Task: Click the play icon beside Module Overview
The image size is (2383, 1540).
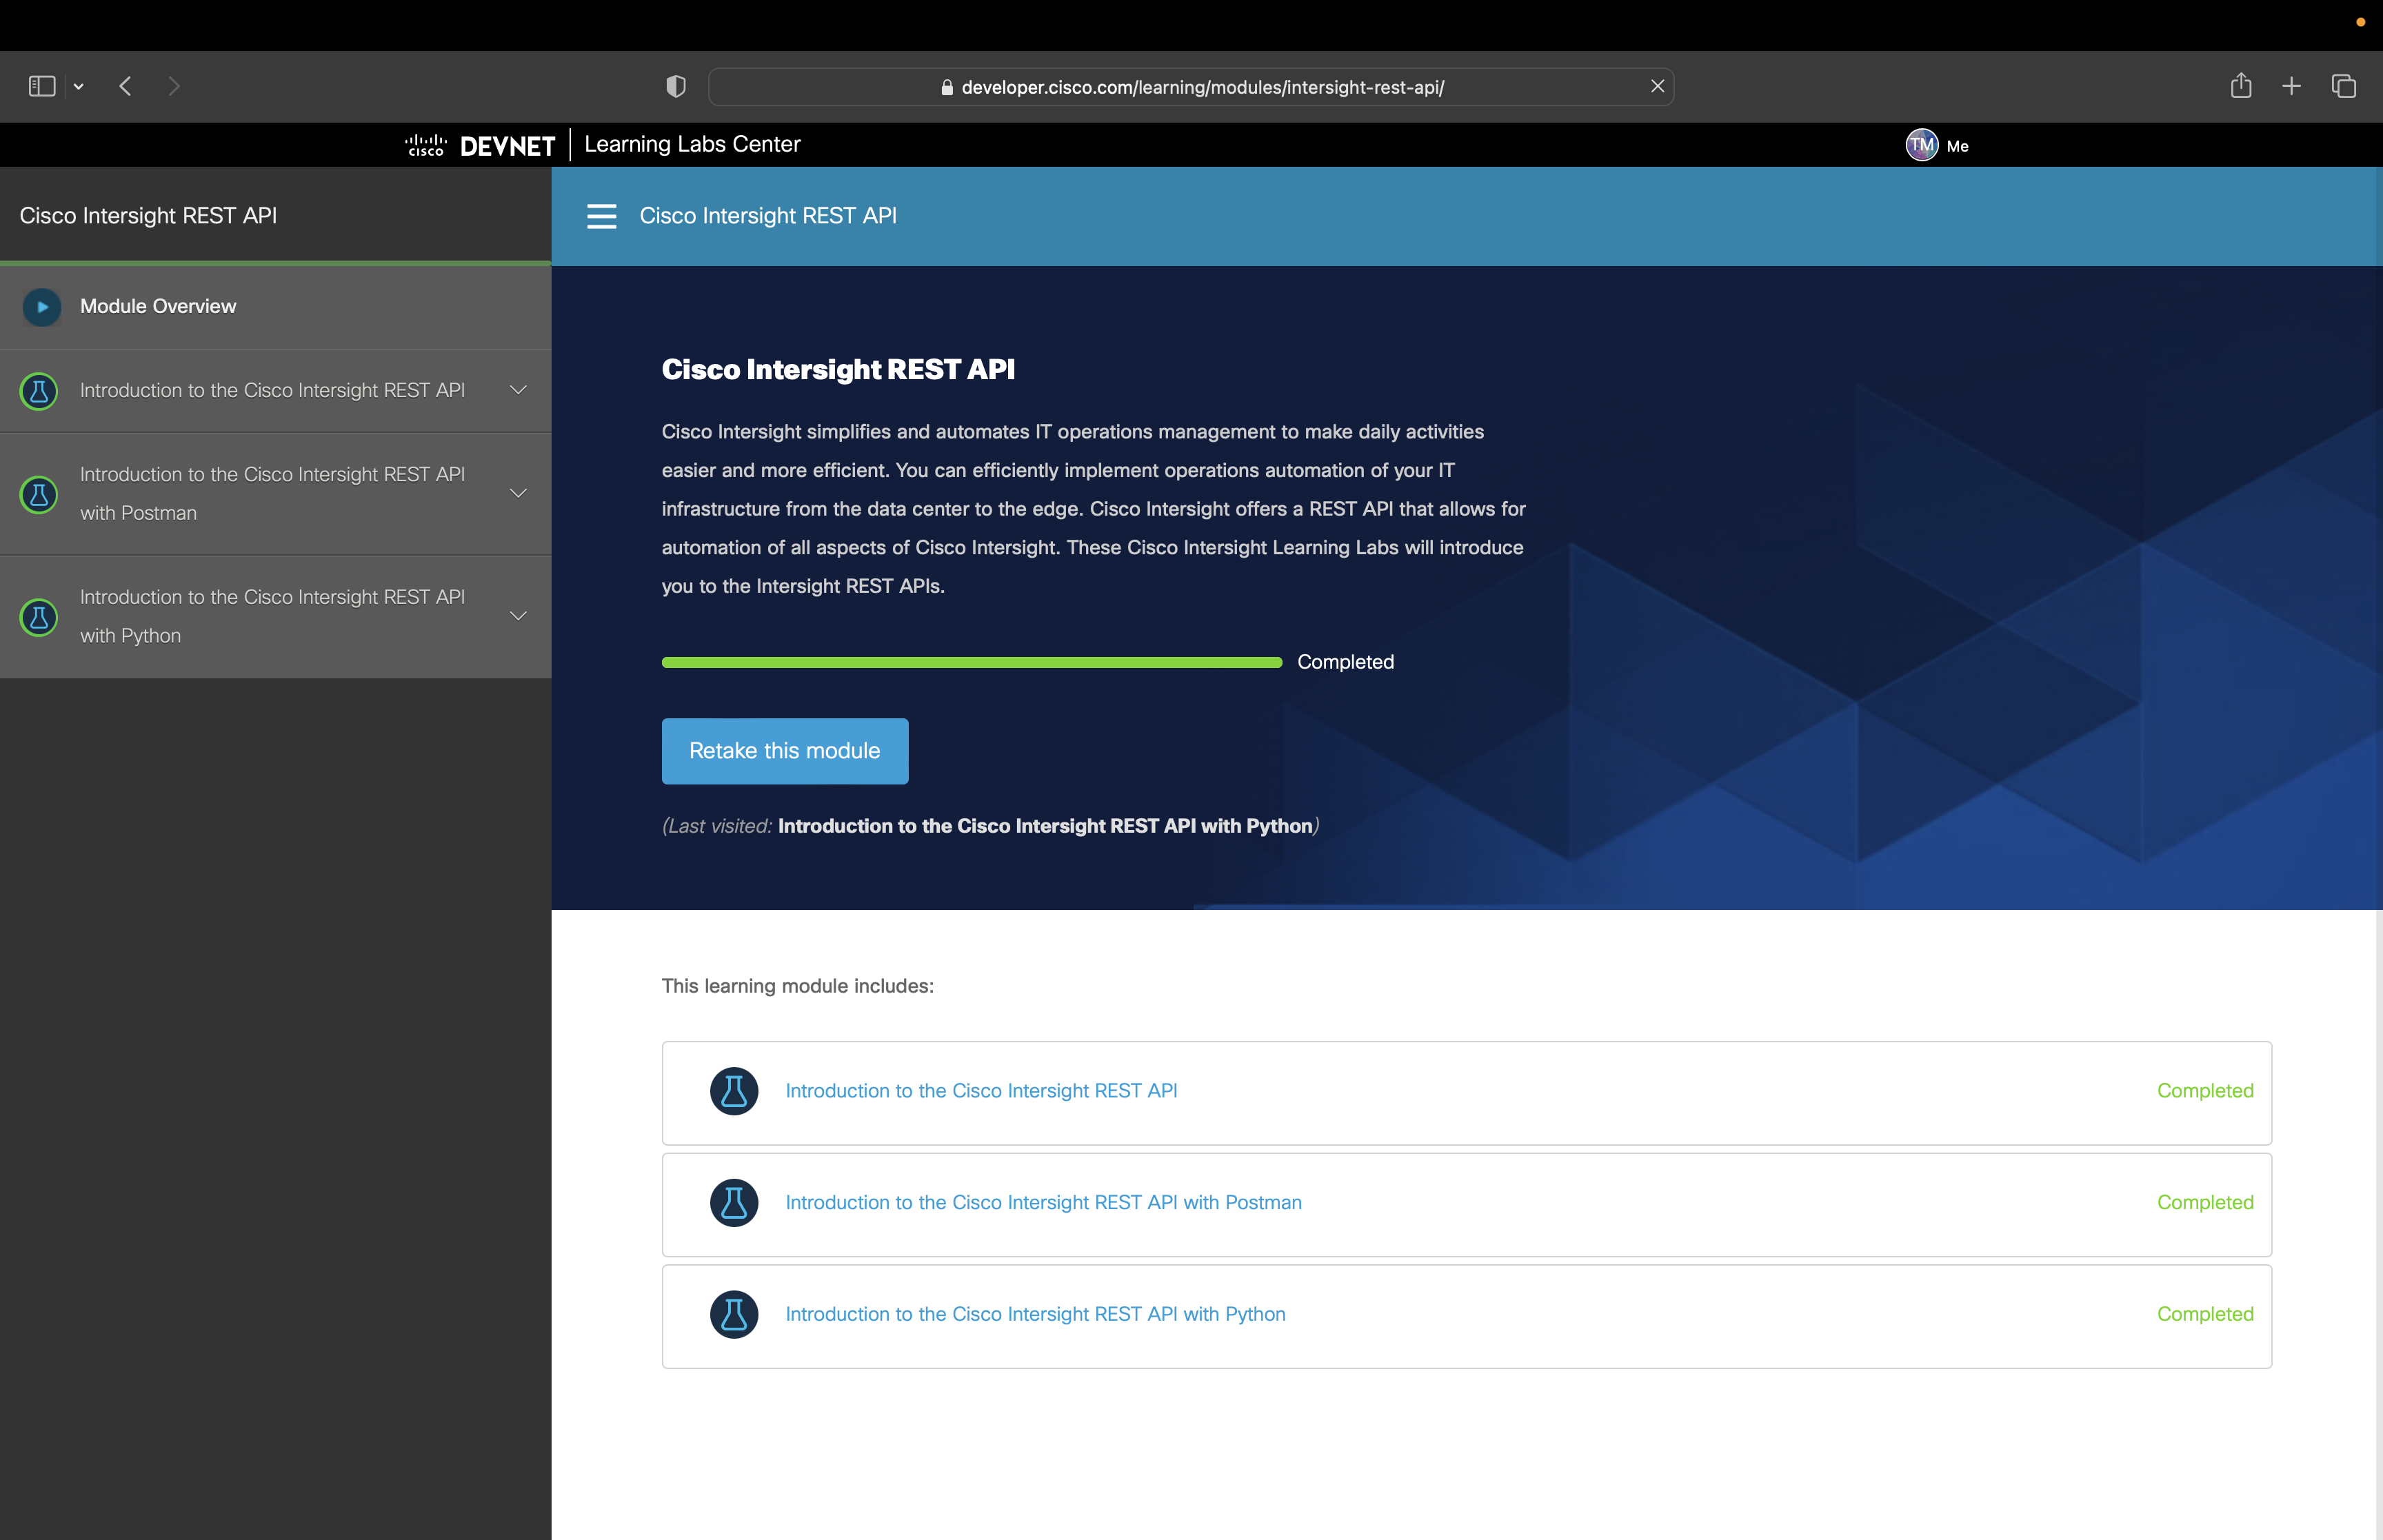Action: pos(41,307)
